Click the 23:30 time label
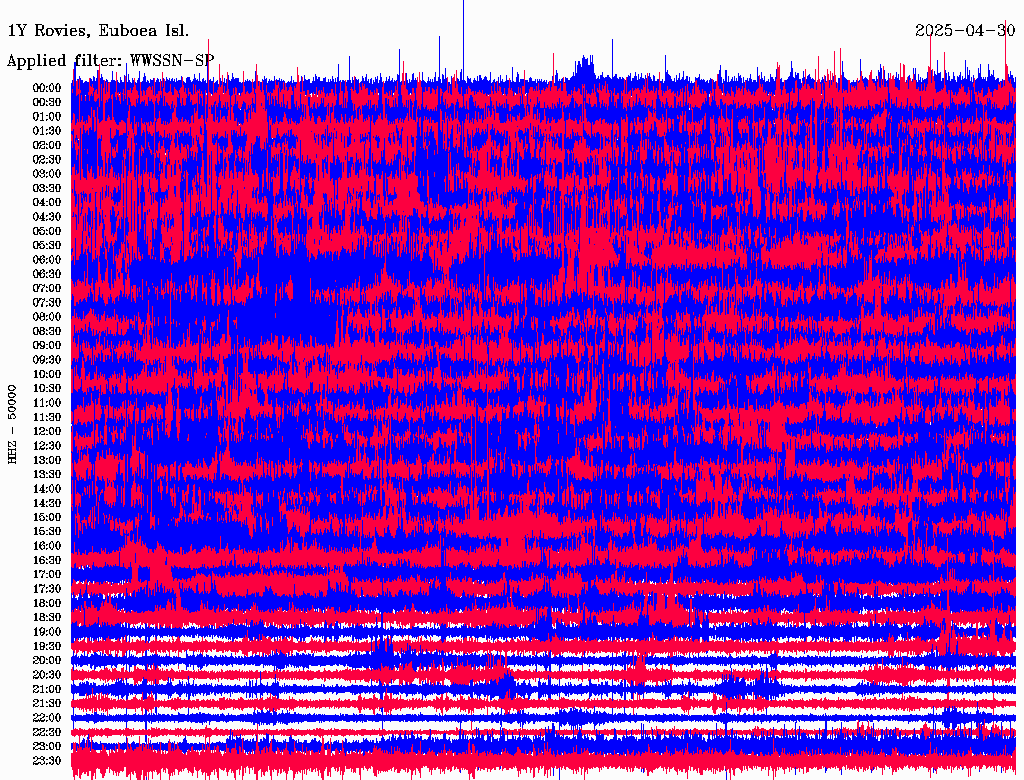The width and height of the screenshot is (1024, 780). point(46,761)
